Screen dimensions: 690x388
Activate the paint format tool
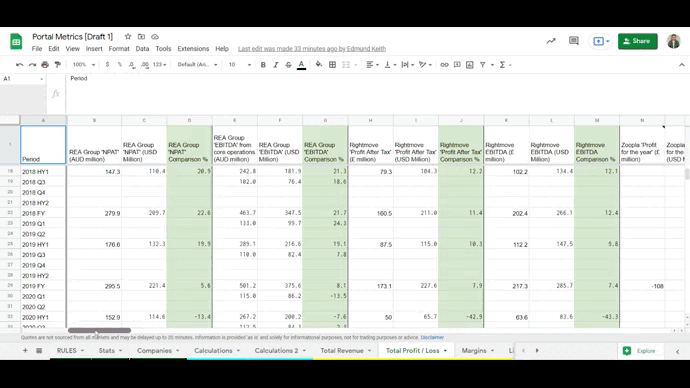pos(58,65)
